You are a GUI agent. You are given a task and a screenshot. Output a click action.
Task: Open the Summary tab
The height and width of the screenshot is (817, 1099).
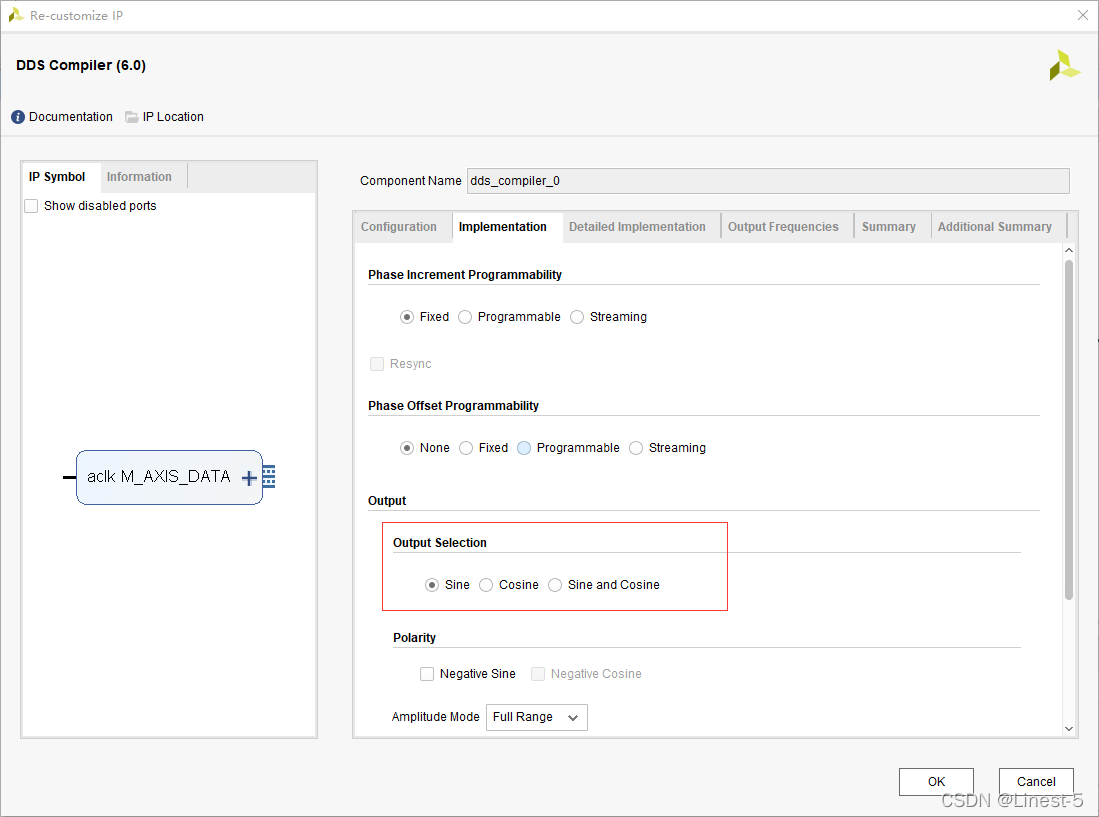(889, 227)
